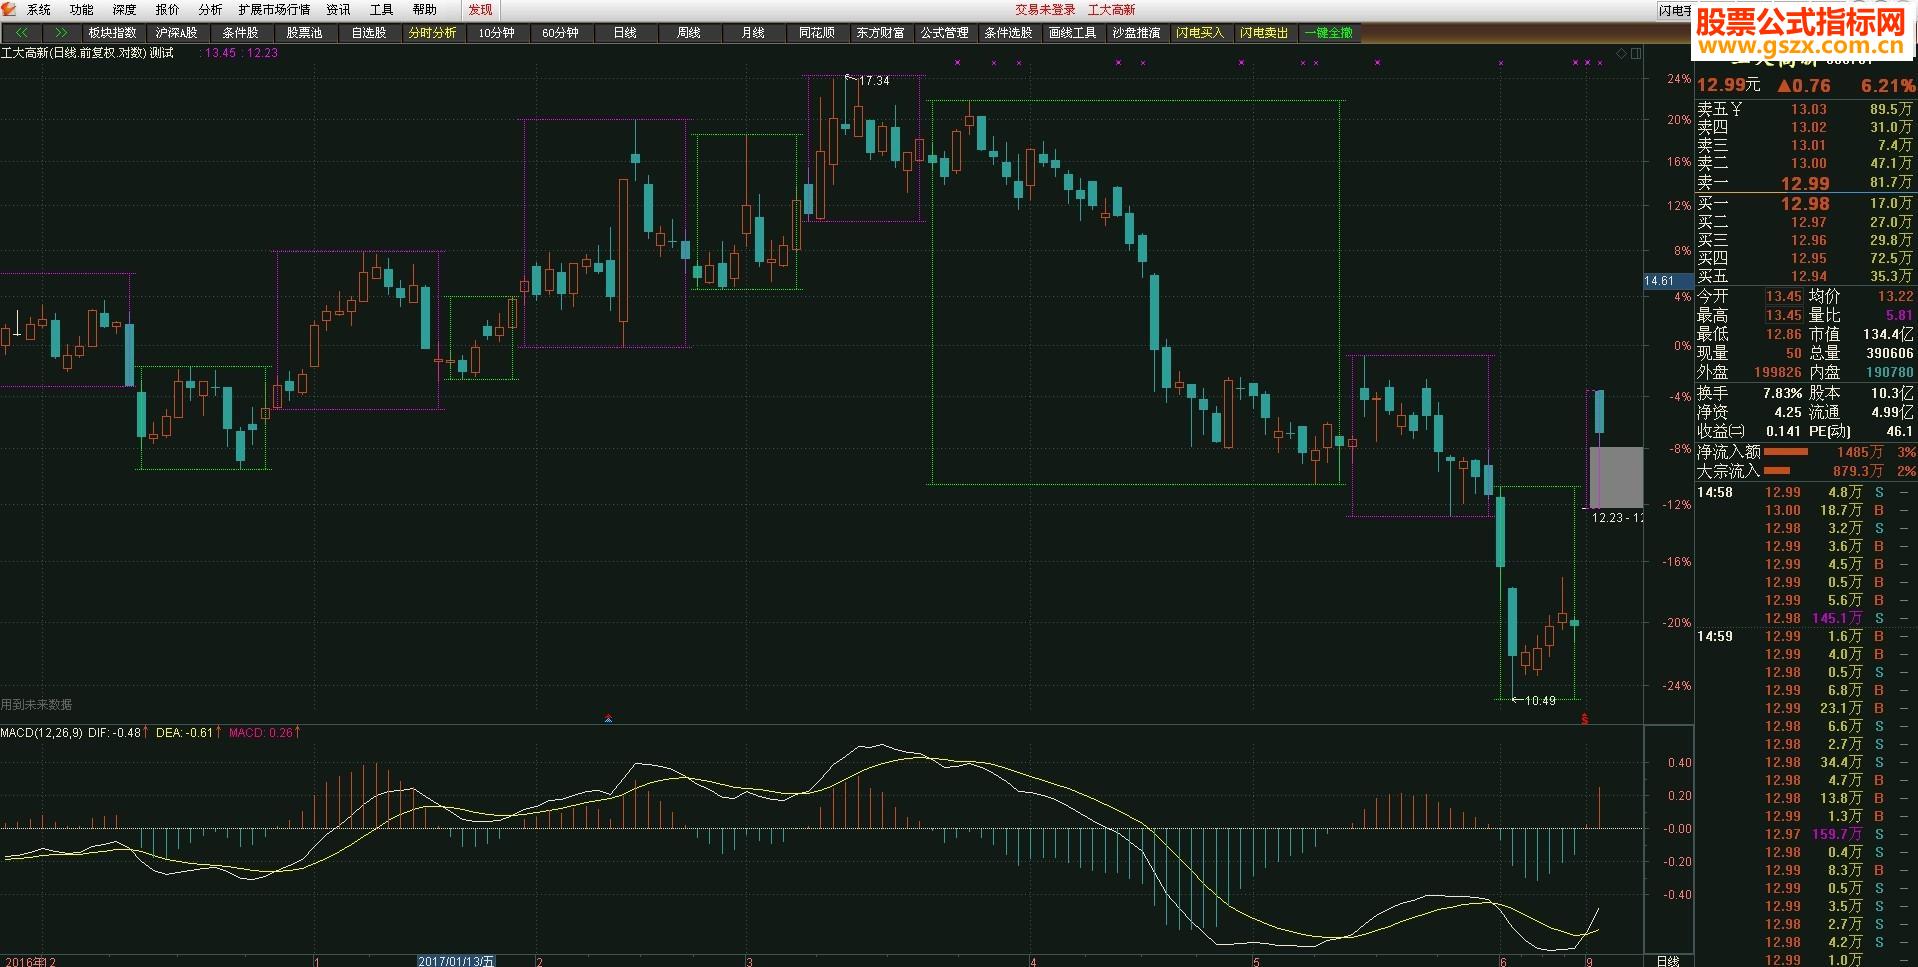Click the 卖一 price 12.99

click(1805, 183)
